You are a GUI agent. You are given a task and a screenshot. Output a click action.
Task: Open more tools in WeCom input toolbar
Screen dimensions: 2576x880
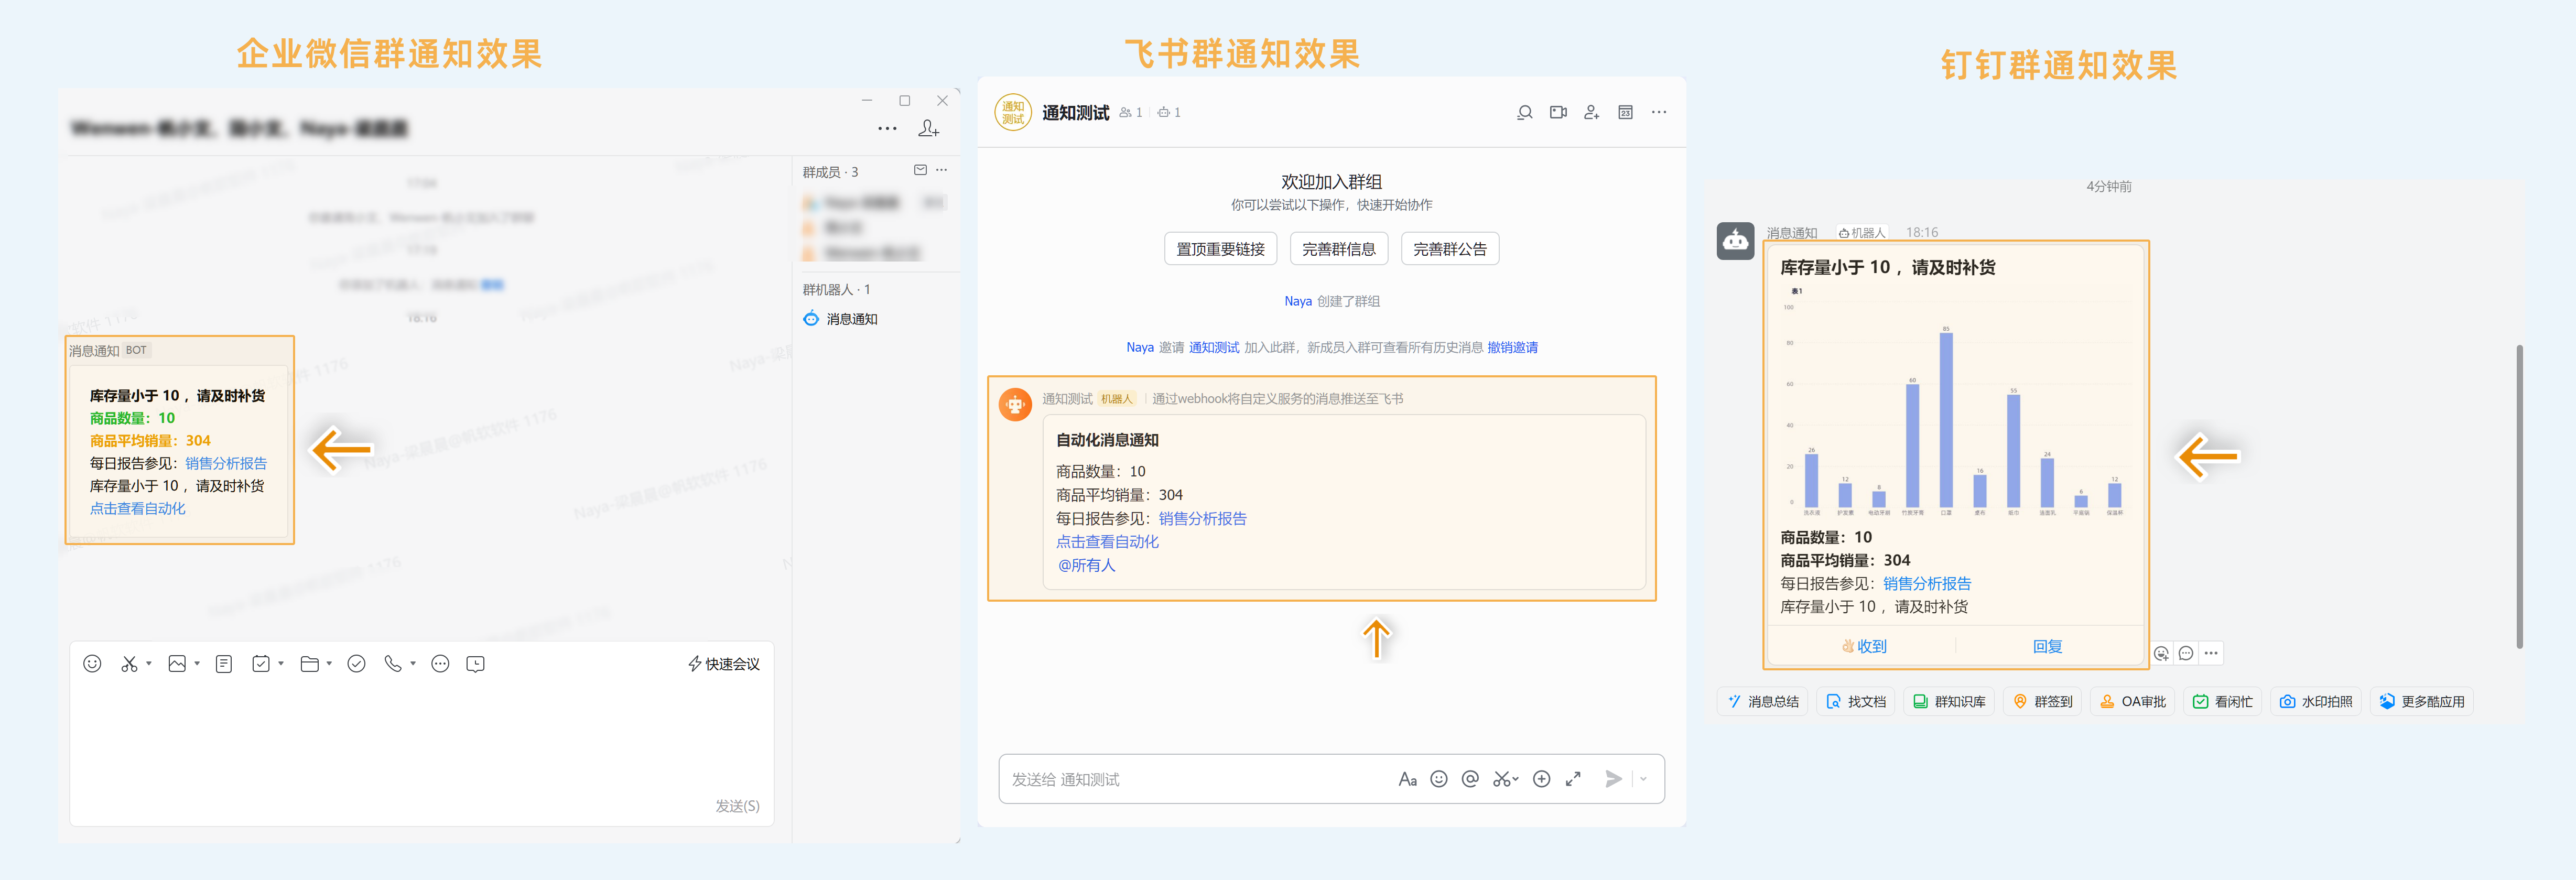click(x=440, y=664)
